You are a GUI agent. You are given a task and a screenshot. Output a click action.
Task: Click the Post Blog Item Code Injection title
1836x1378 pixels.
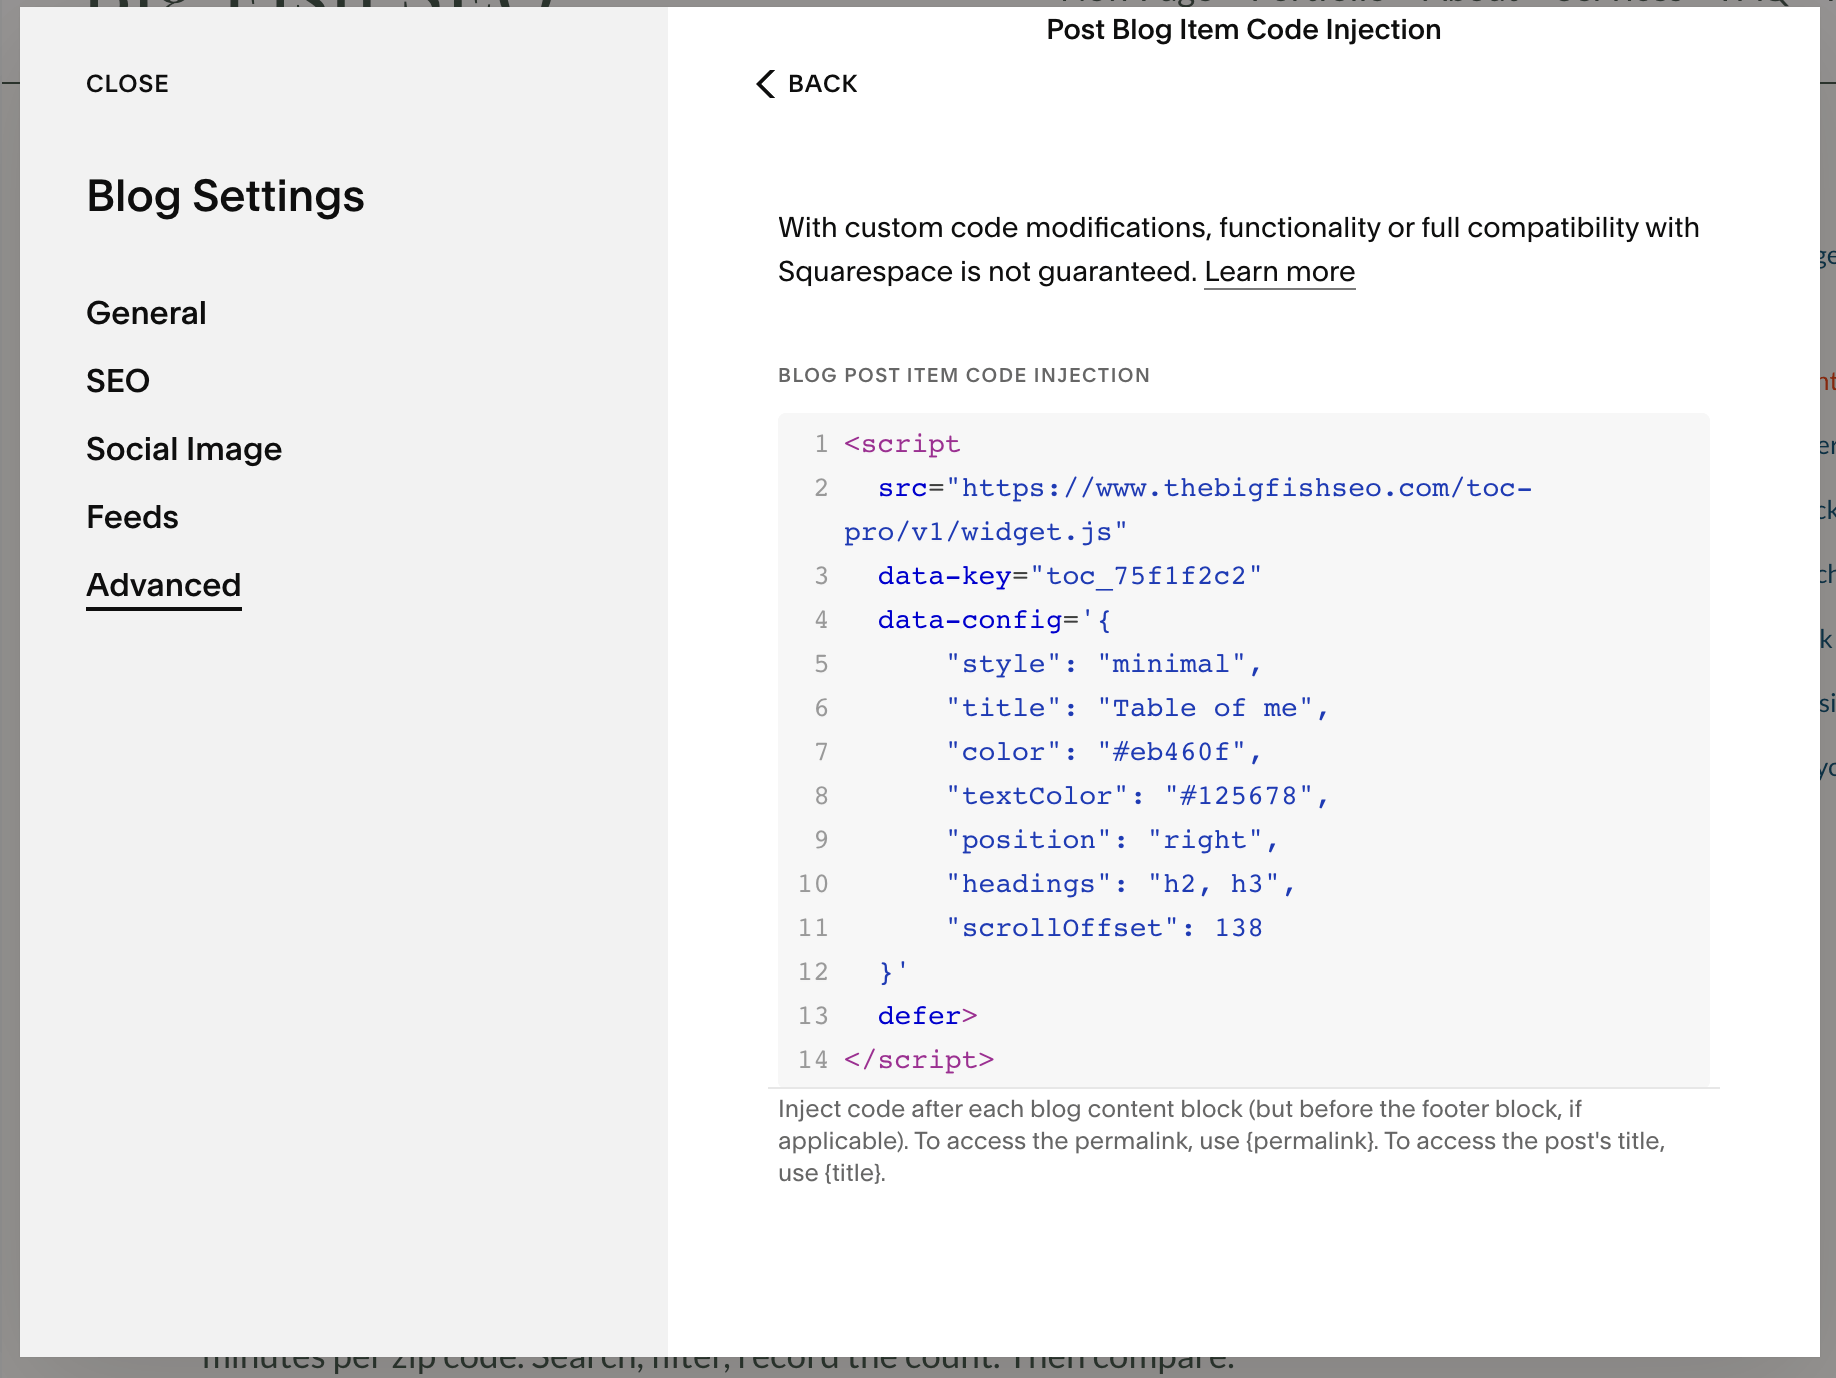1242,30
